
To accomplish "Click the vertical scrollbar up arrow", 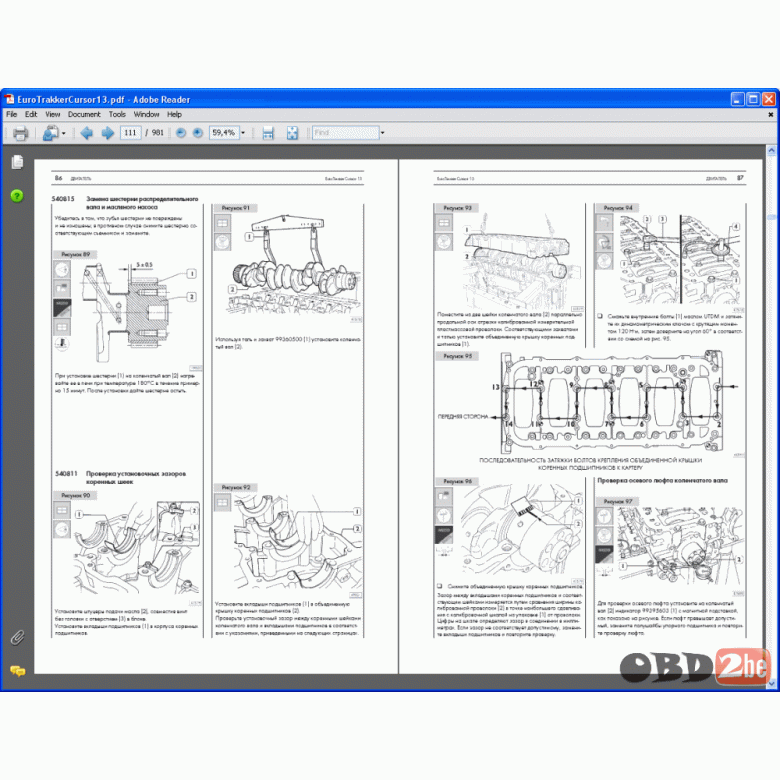I will click(771, 150).
